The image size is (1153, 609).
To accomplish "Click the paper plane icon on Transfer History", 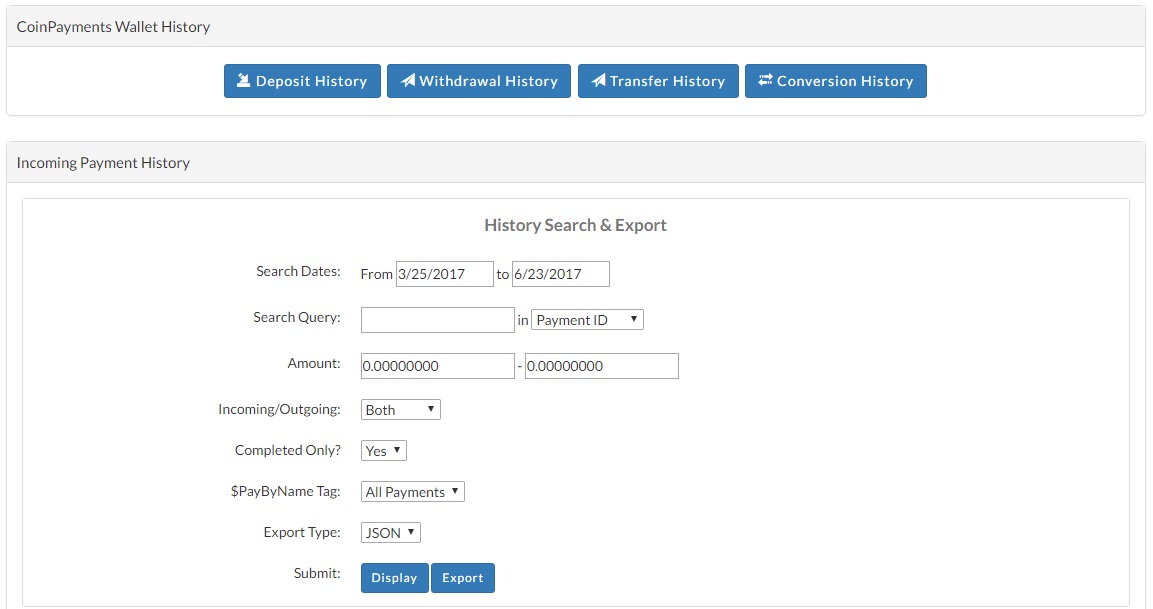I will click(x=598, y=81).
